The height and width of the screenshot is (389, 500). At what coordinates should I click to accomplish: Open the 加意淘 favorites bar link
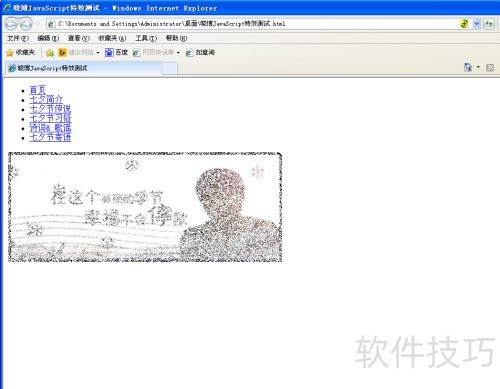click(200, 52)
